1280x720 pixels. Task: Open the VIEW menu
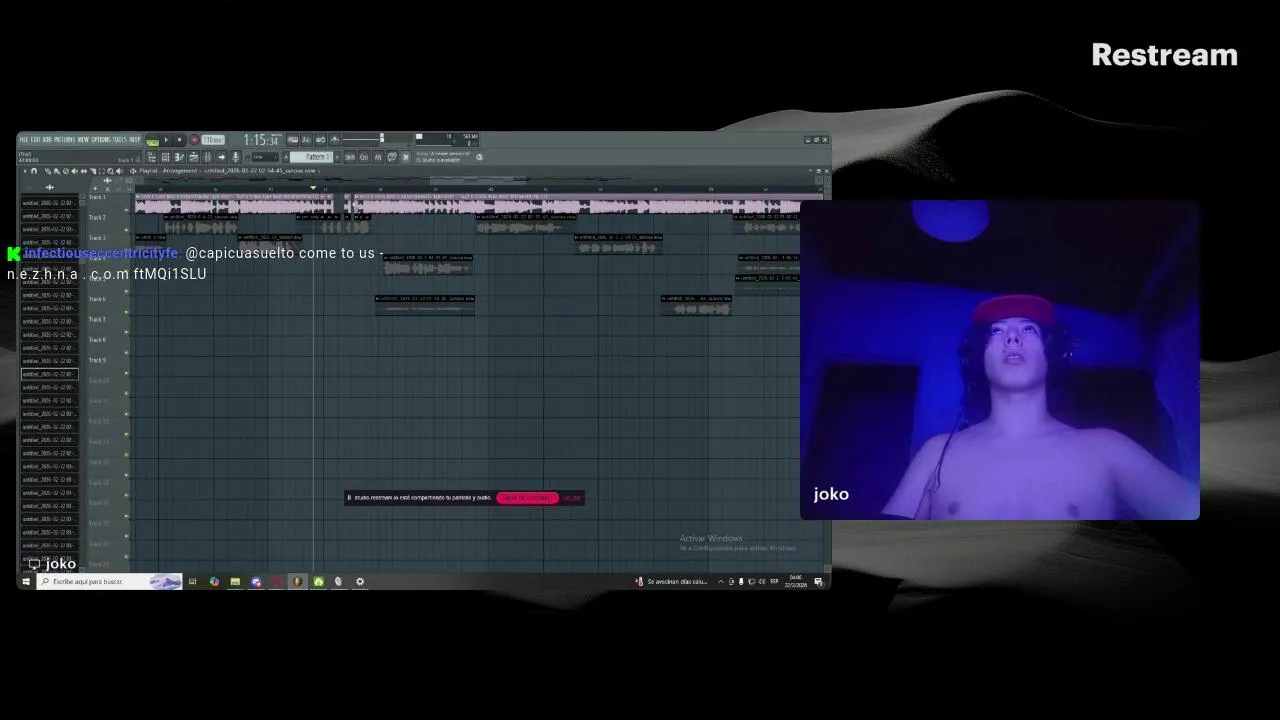[83, 139]
